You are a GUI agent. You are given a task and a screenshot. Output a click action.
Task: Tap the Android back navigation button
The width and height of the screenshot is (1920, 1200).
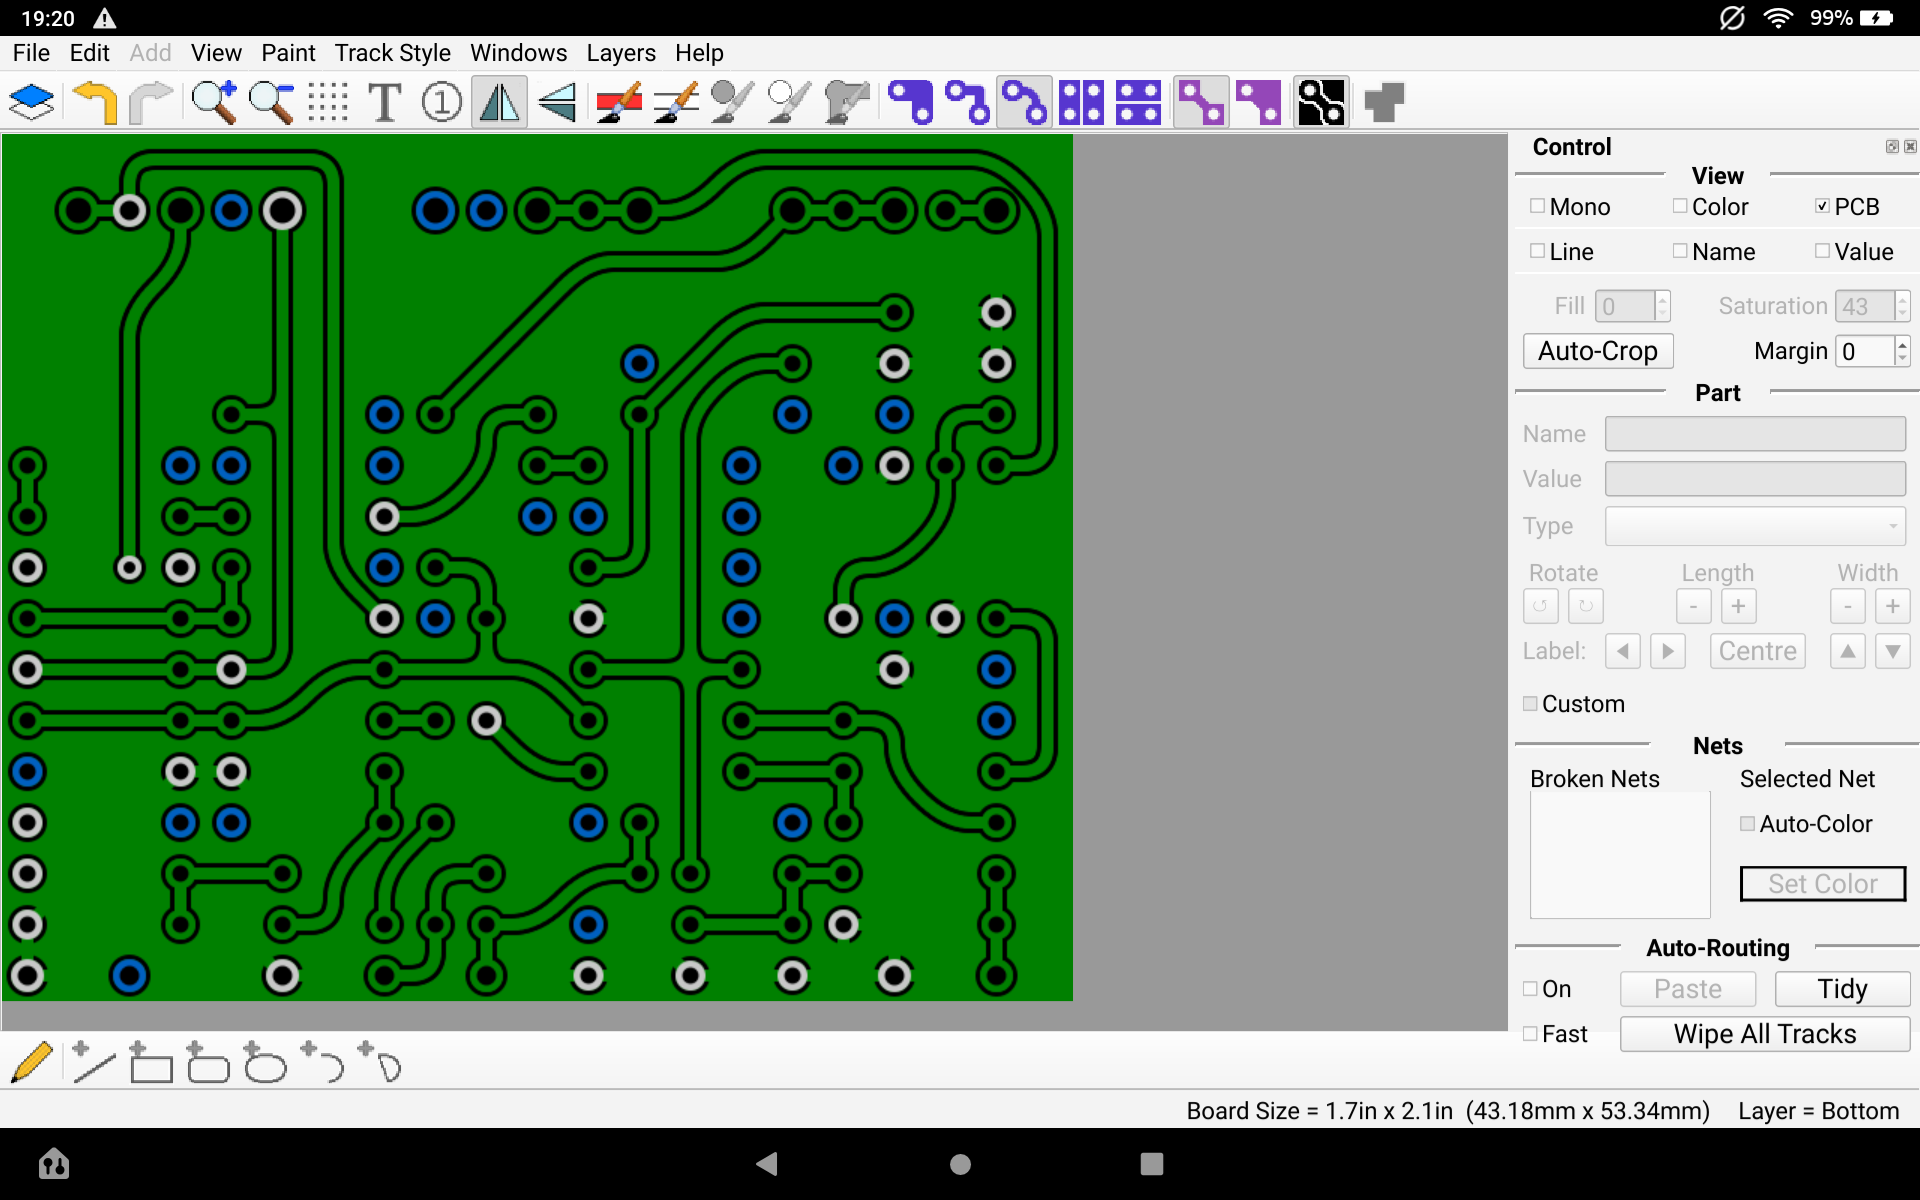[x=767, y=1163]
